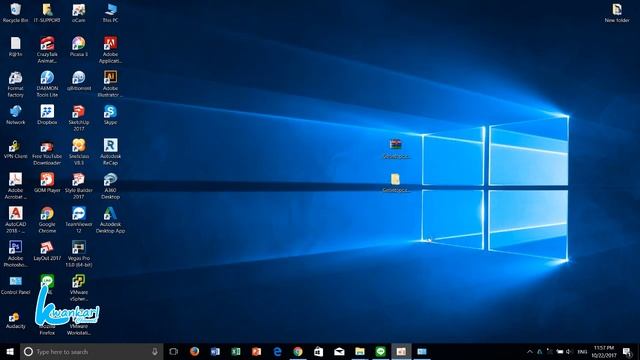Open the Action Center notifications
This screenshot has height=360, width=640.
pos(628,351)
